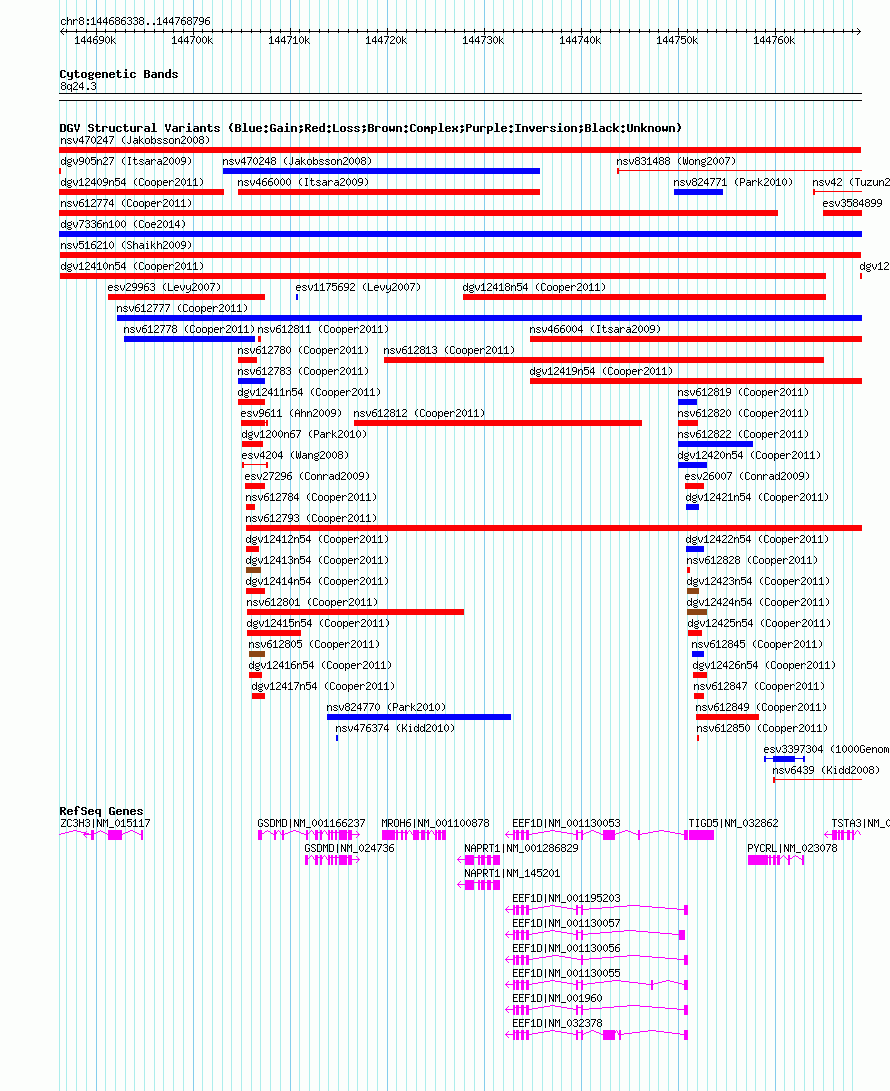Open dgv12420n54 (Cooper2011) variant
This screenshot has height=1091, width=890.
tap(749, 455)
